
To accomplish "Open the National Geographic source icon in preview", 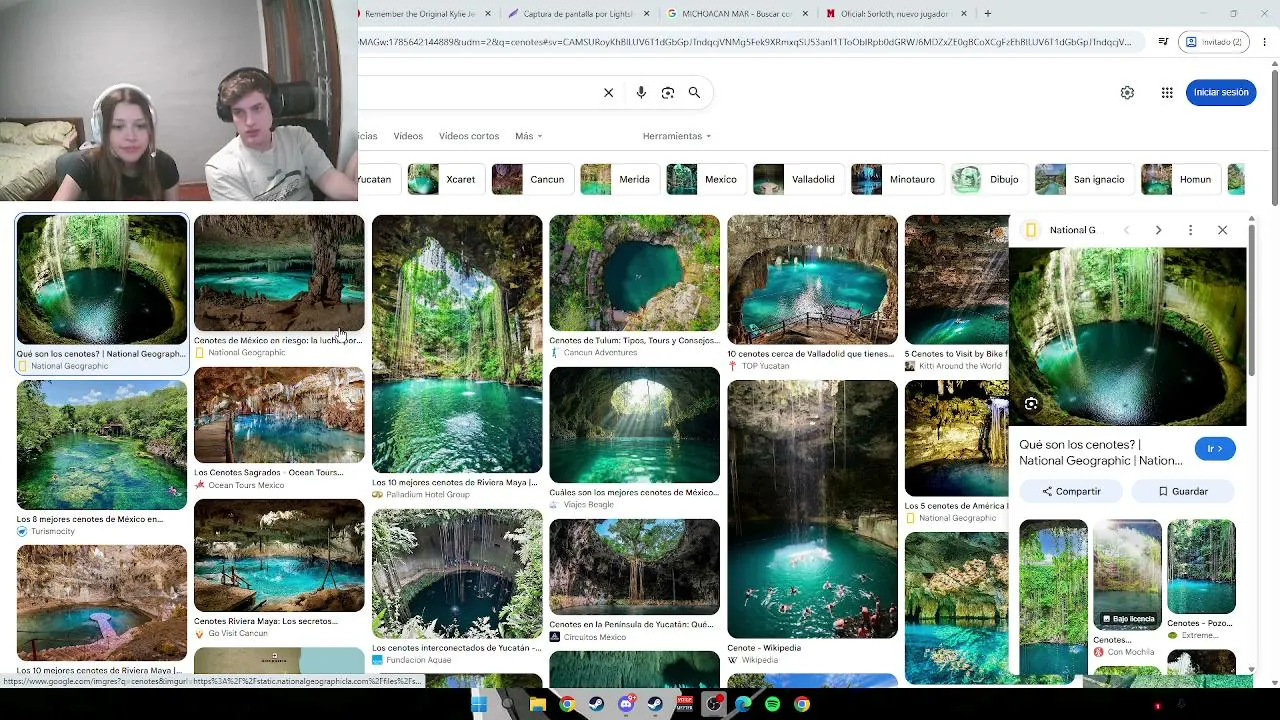I will tap(1031, 230).
